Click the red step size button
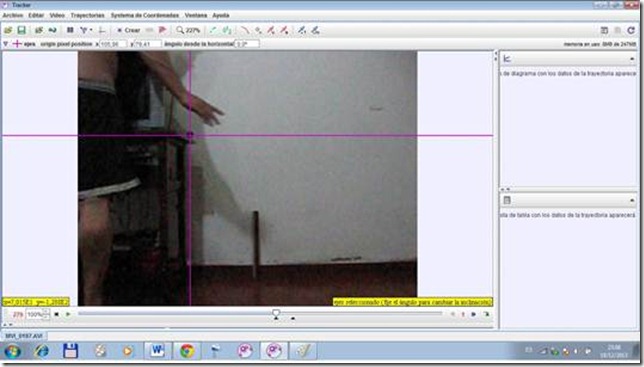This screenshot has width=644, height=367. [463, 314]
